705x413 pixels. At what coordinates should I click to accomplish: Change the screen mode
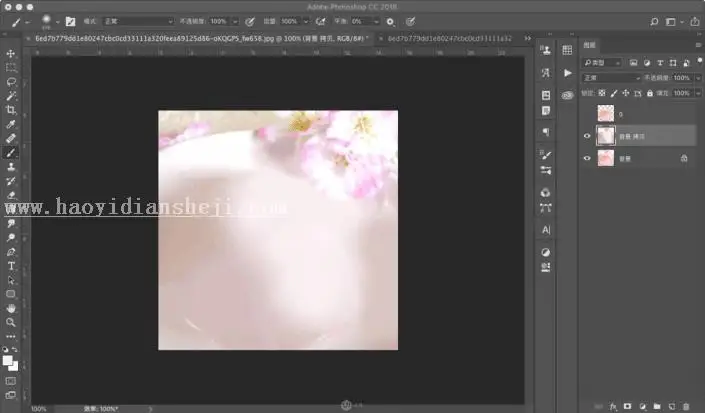pos(11,395)
